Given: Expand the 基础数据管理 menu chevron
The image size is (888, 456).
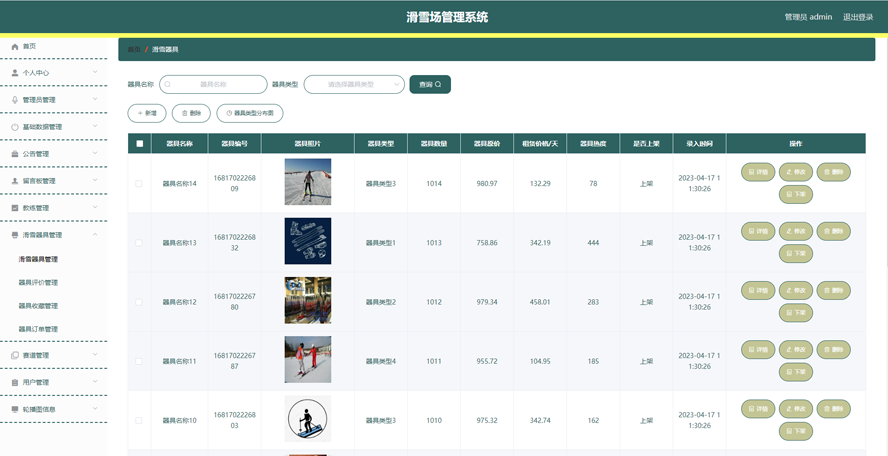Looking at the screenshot, I should pyautogui.click(x=95, y=126).
